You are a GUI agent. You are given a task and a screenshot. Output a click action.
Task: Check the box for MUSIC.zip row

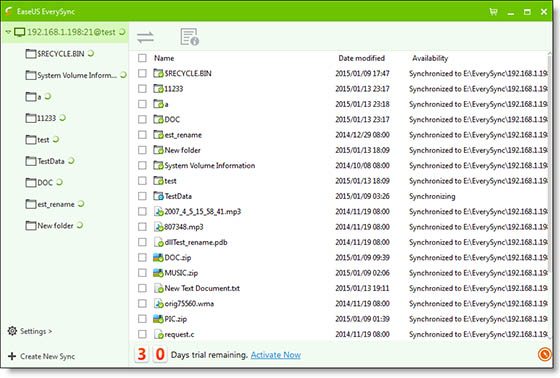point(142,273)
